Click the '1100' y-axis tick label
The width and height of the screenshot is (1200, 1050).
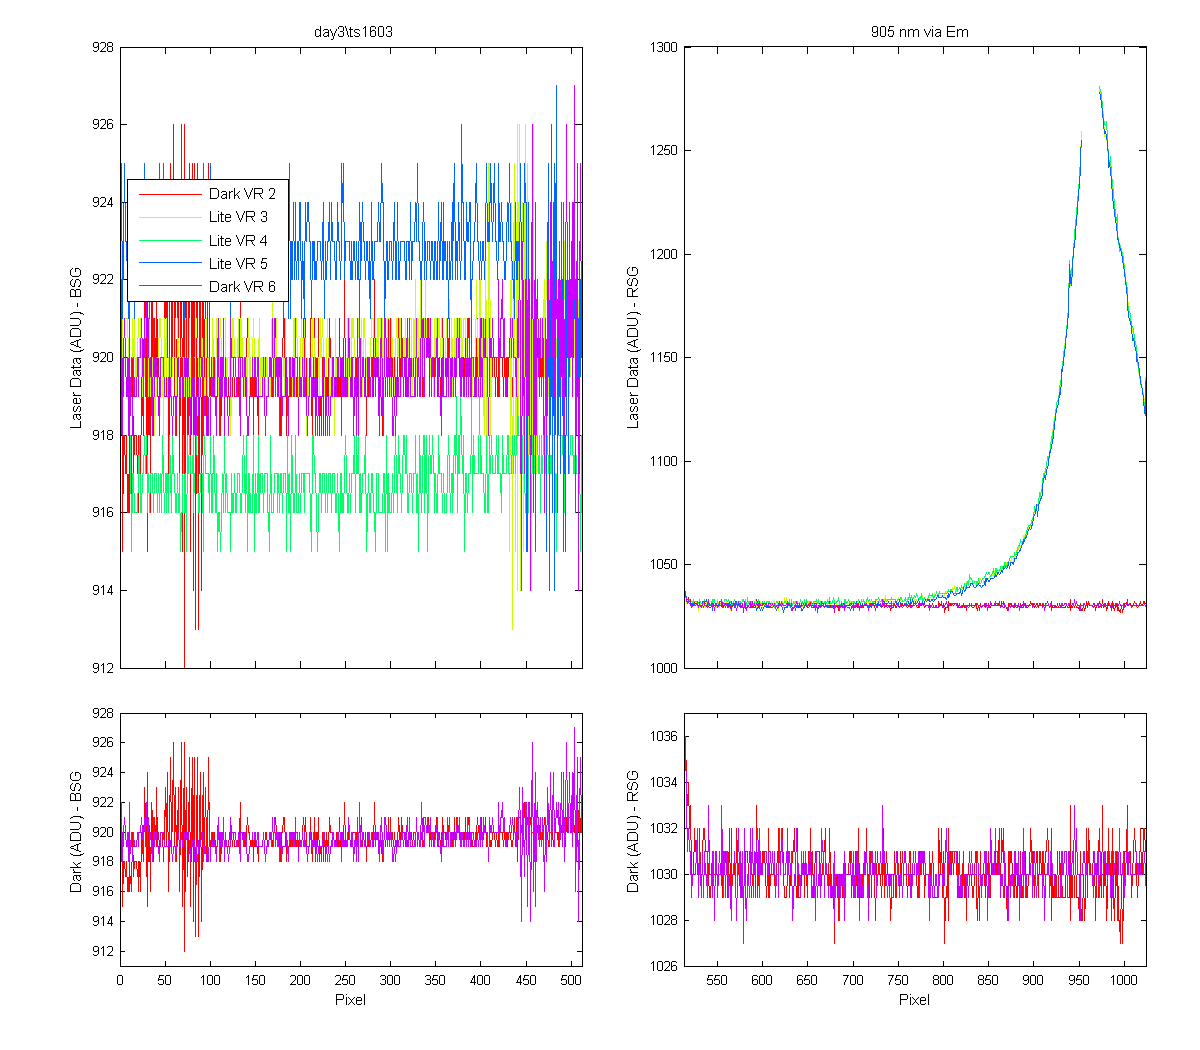tap(664, 461)
